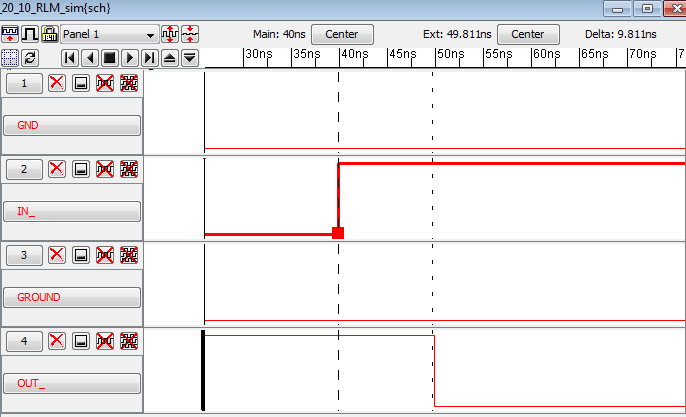Screen dimensions: 686x417
Task: Click the IN_ high-level waveform trace
Action: [x=512, y=164]
